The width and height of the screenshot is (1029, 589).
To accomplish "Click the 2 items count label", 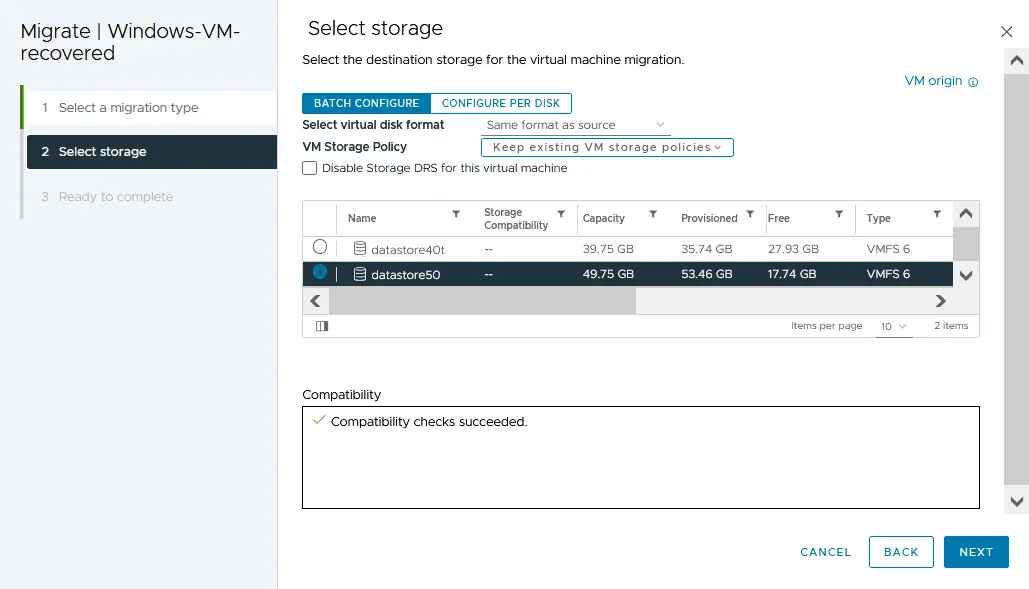I will click(x=951, y=325).
